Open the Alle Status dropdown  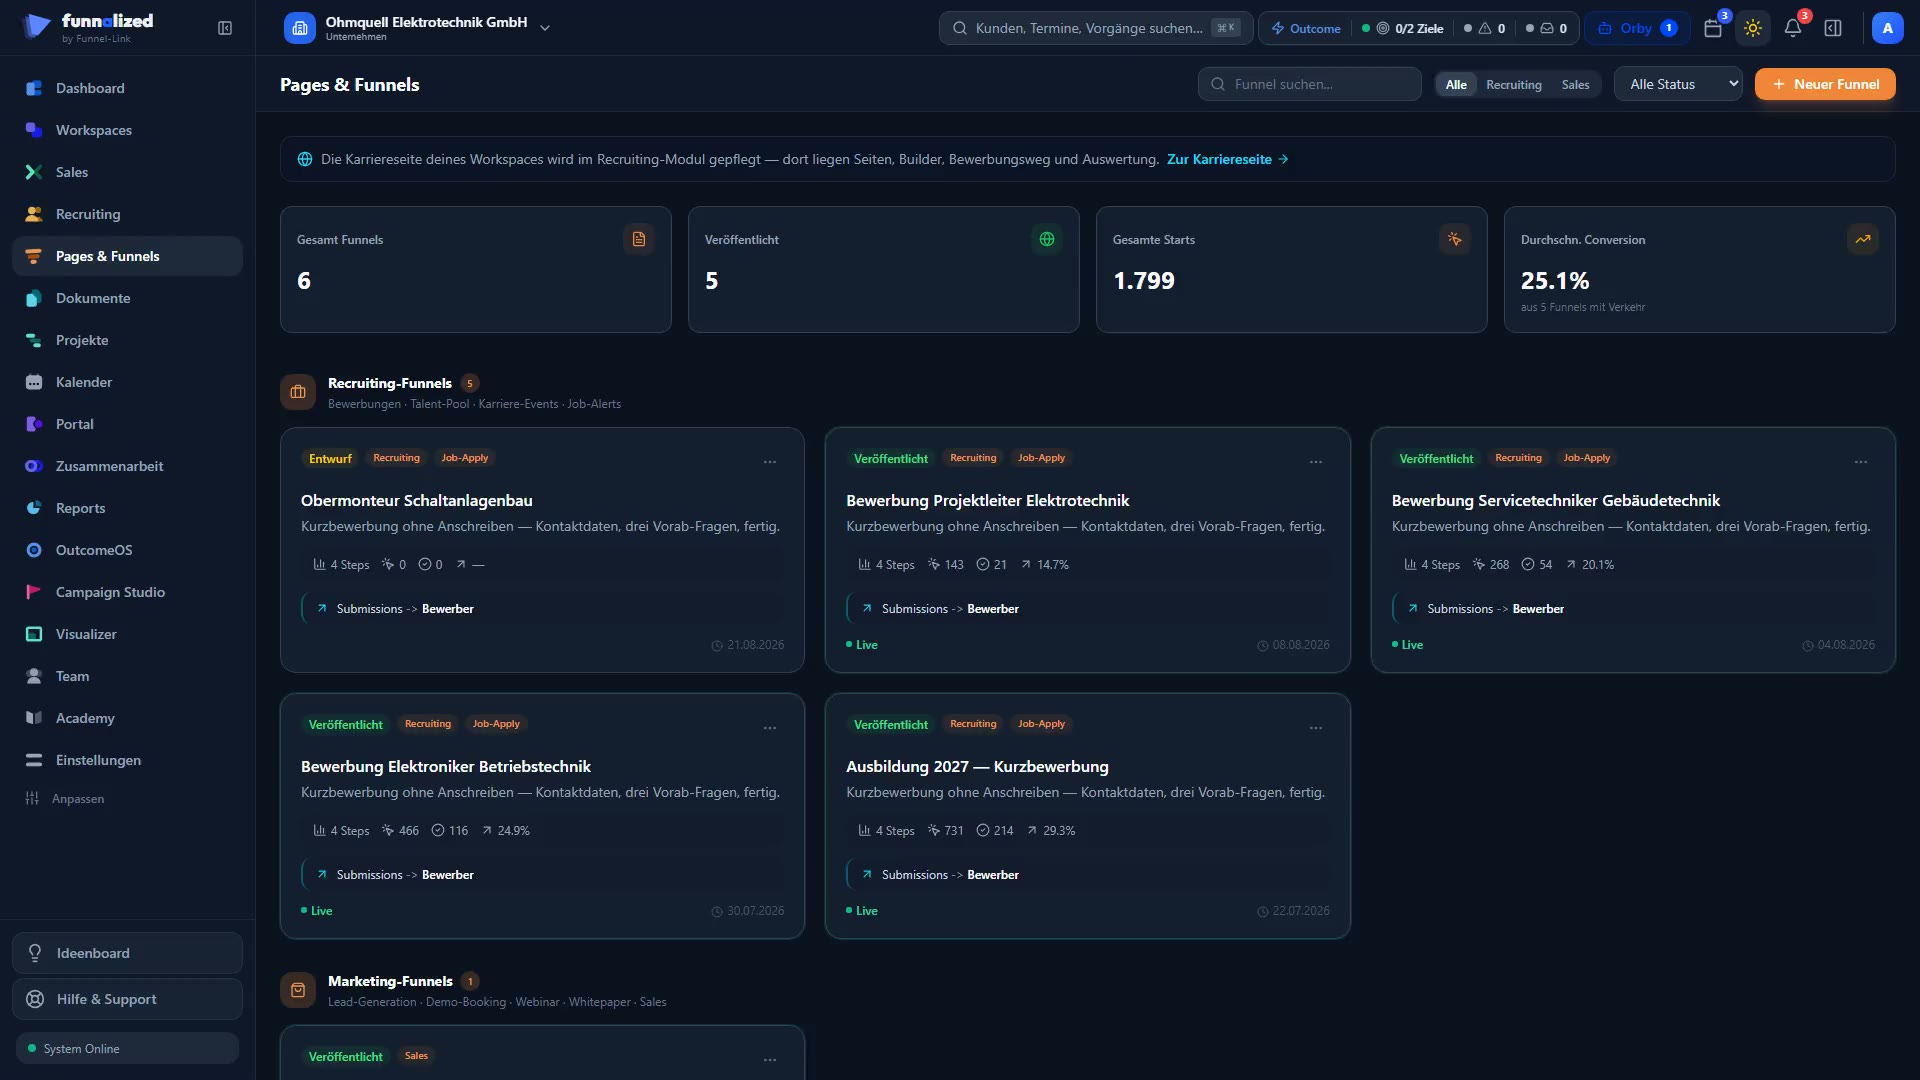(1678, 84)
